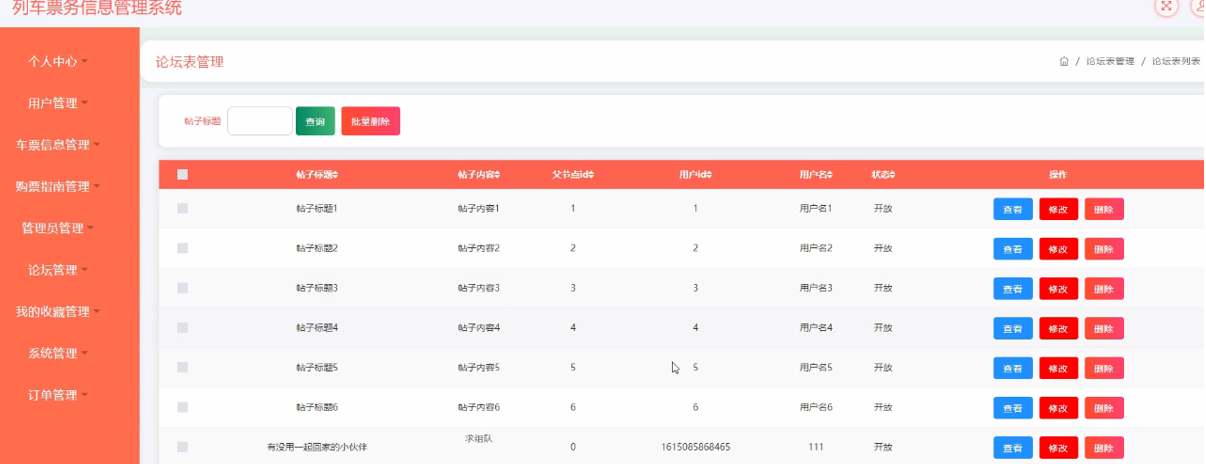Viewport: 1206px width, 464px height.
Task: Click 修改 in row 帖子标题5
Action: coord(1059,368)
